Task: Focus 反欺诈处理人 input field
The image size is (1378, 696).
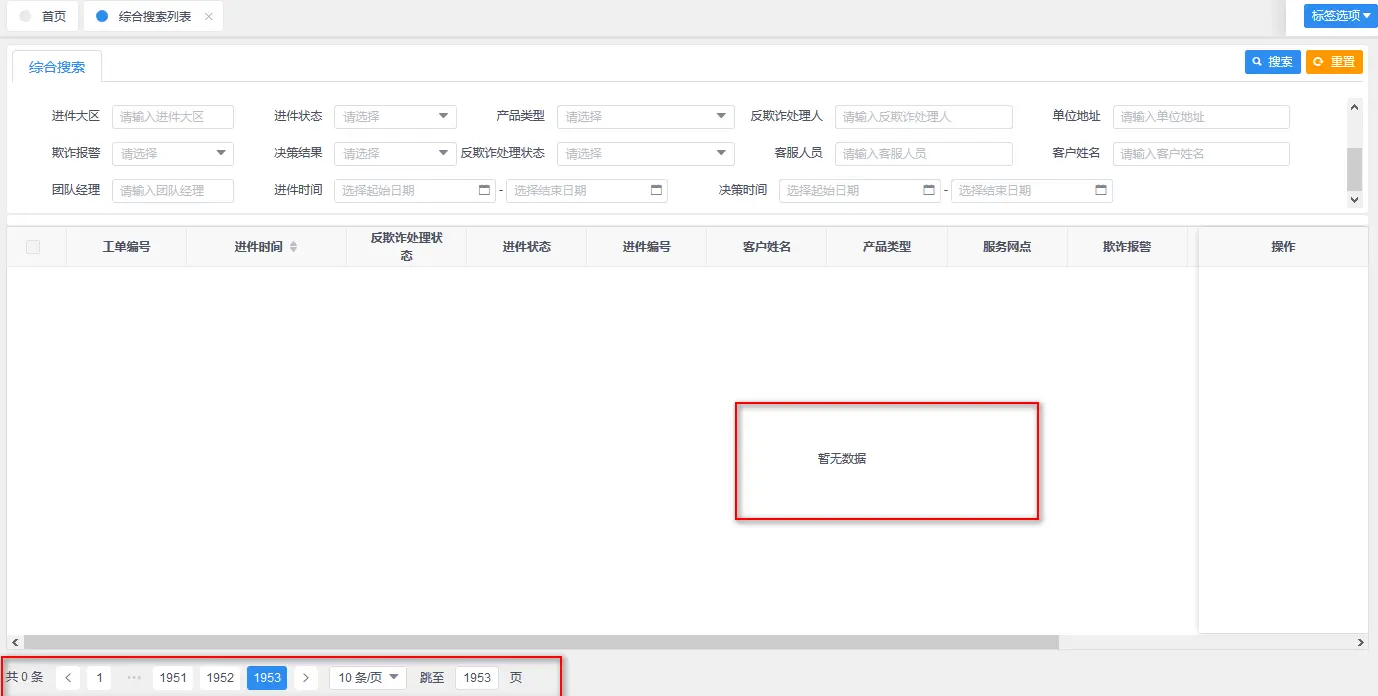Action: coord(924,117)
